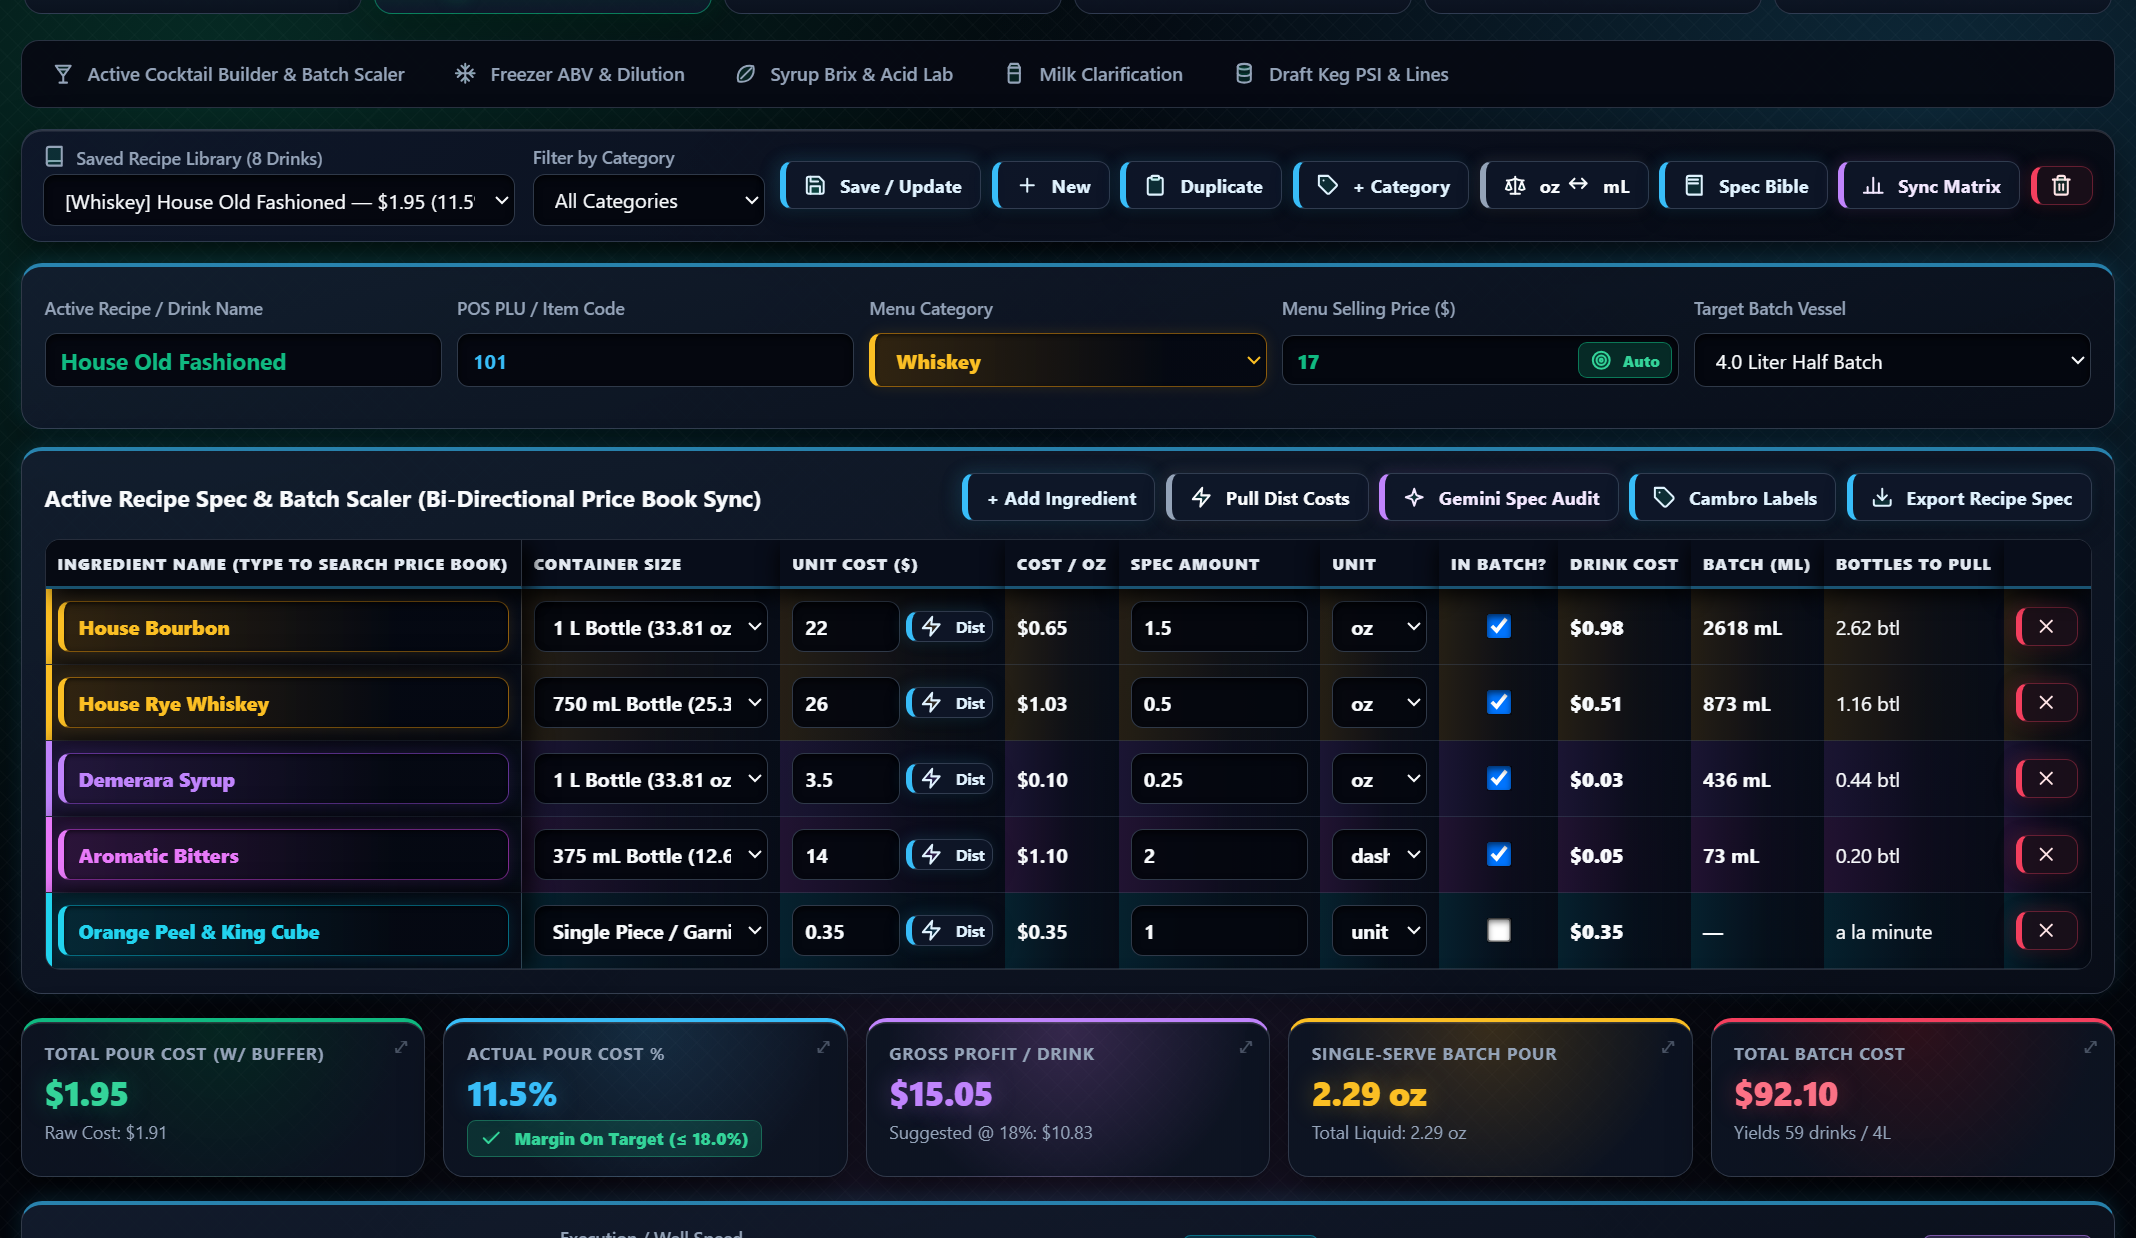Screen dimensions: 2136x1238
Task: Click the Save / Update button
Action: (x=881, y=186)
